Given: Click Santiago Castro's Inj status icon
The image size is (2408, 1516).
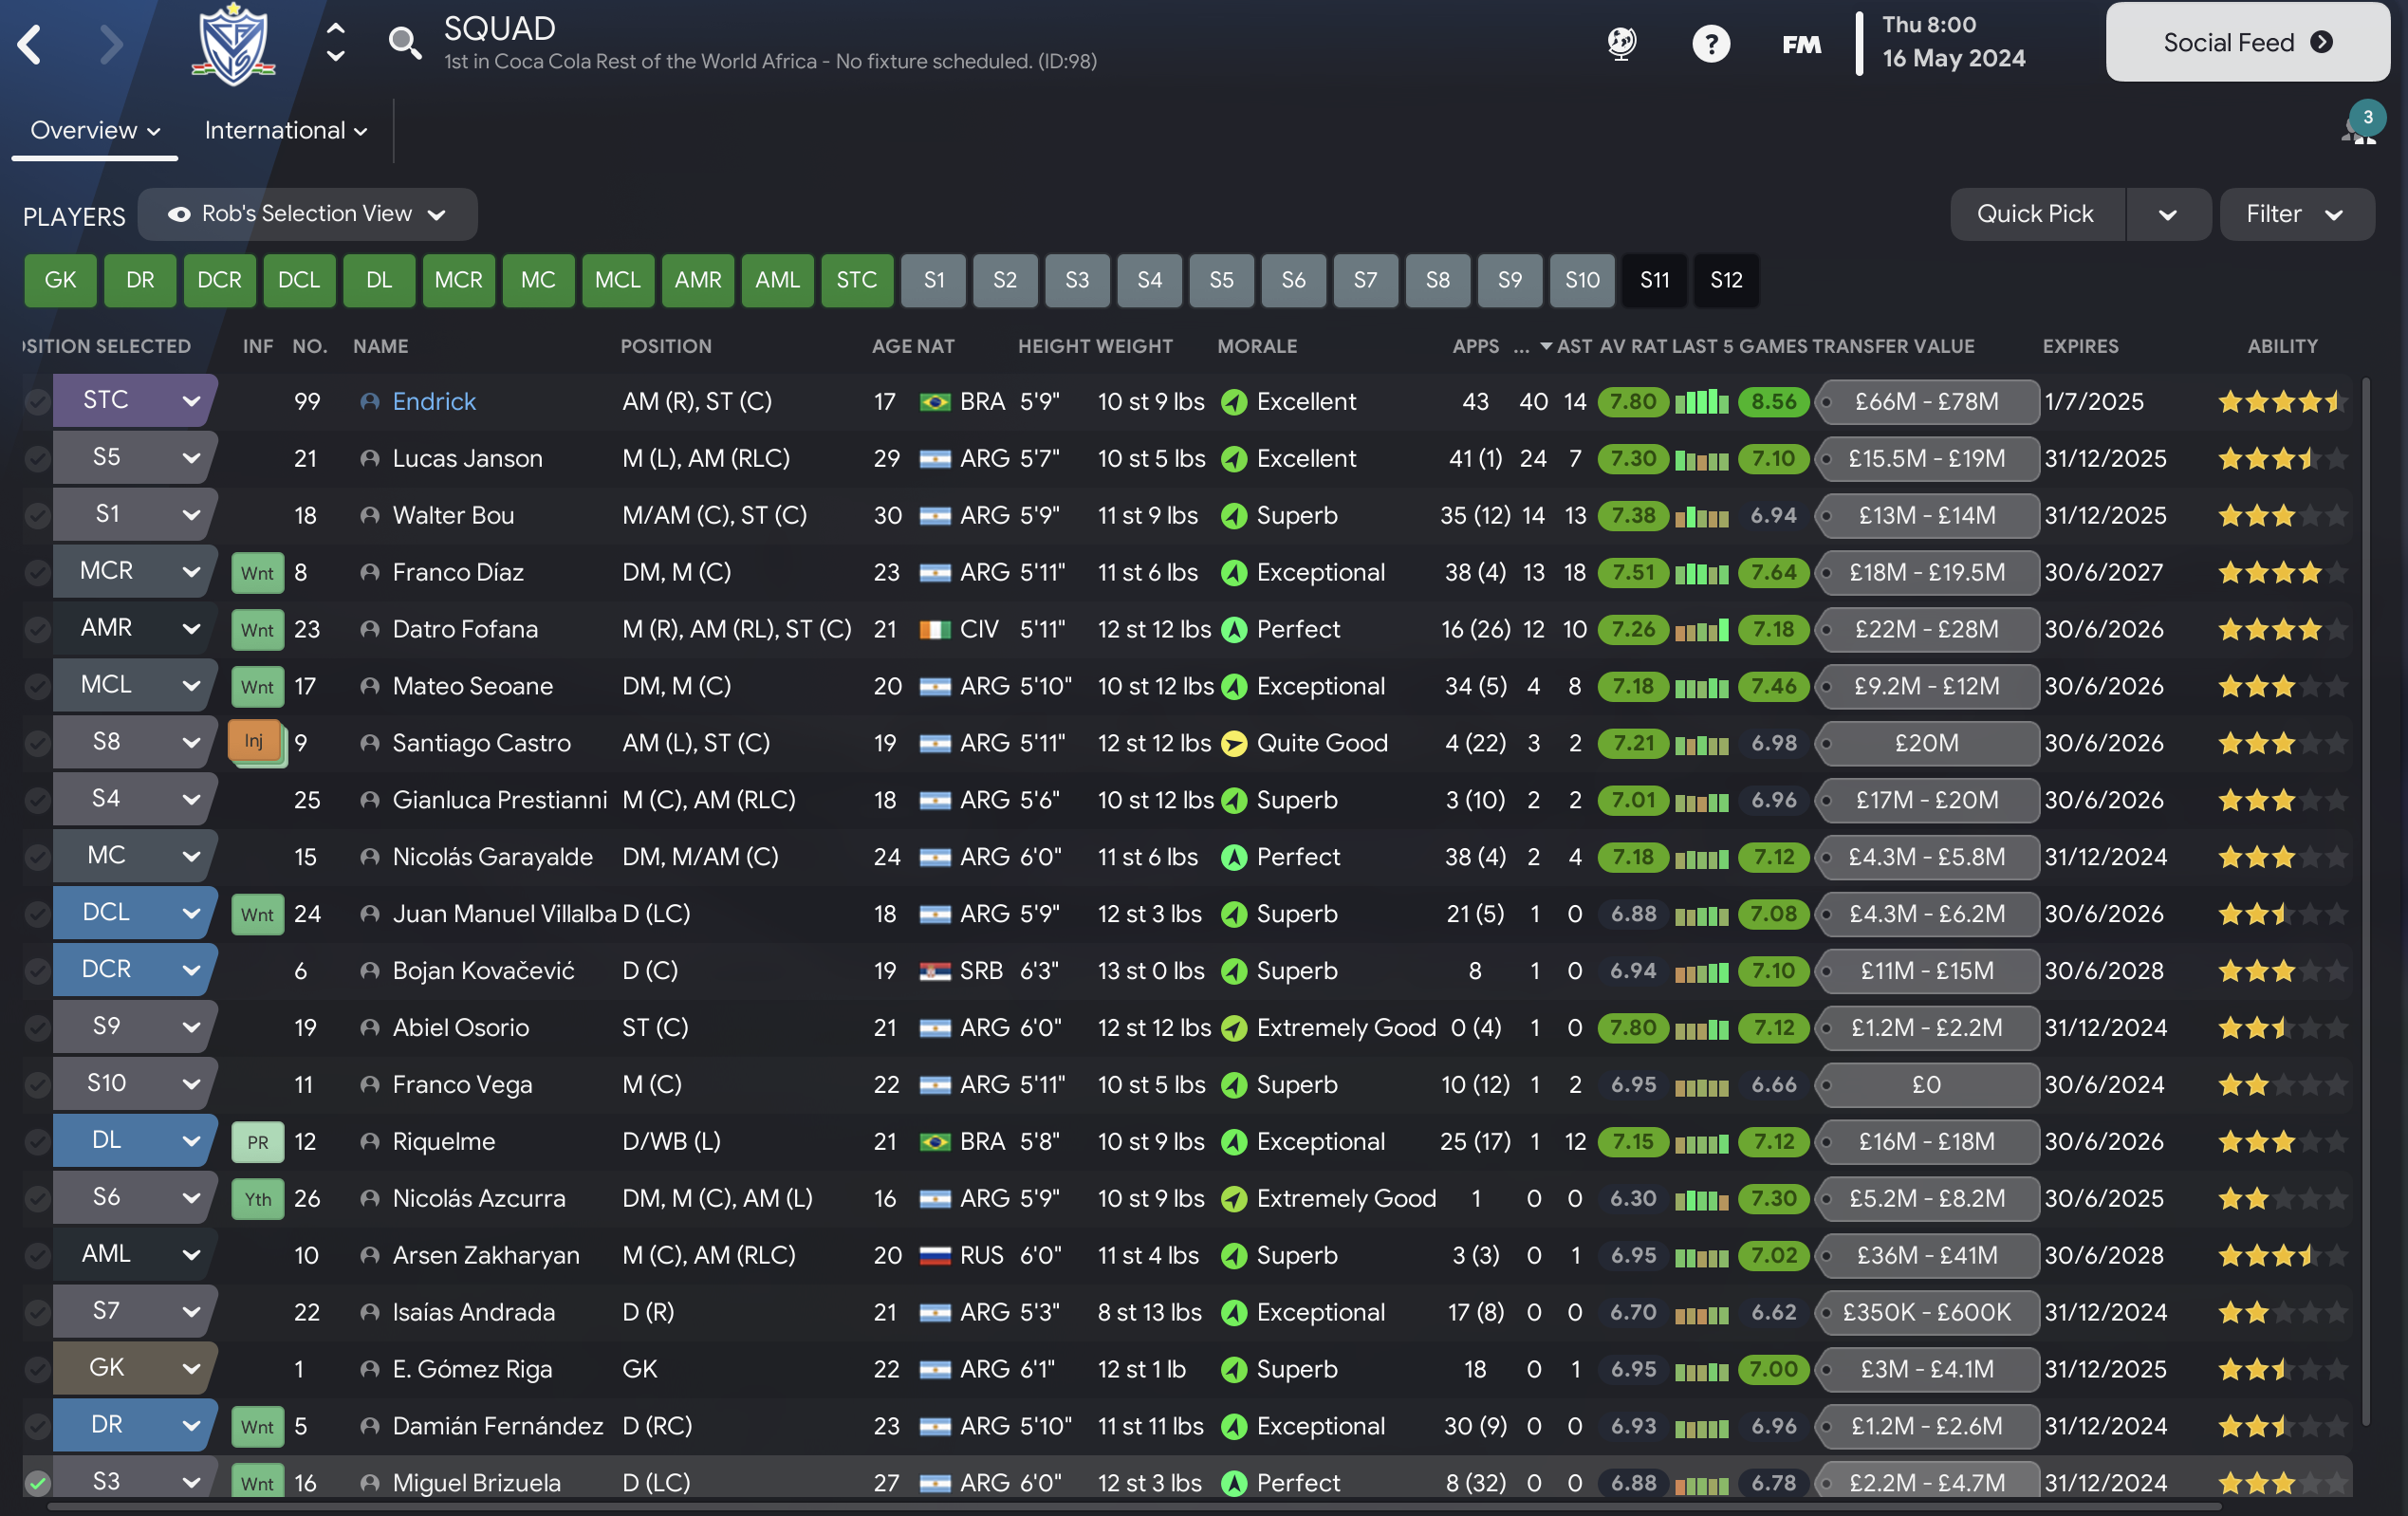Looking at the screenshot, I should point(255,742).
